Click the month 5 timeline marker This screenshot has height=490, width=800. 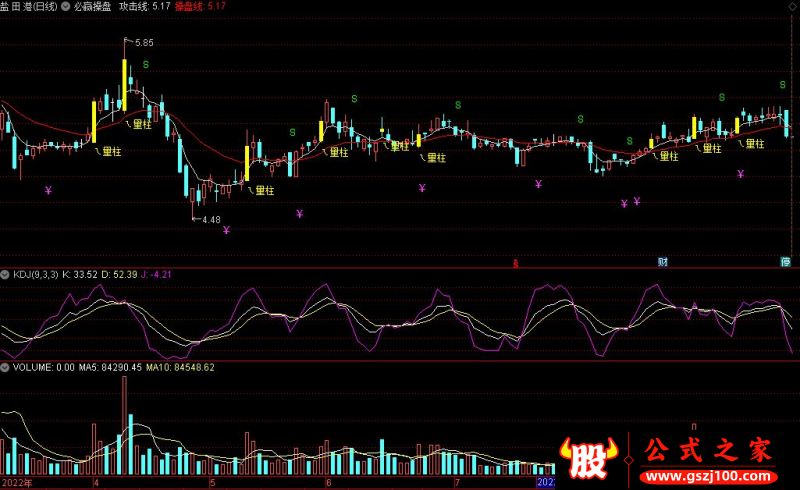click(213, 482)
